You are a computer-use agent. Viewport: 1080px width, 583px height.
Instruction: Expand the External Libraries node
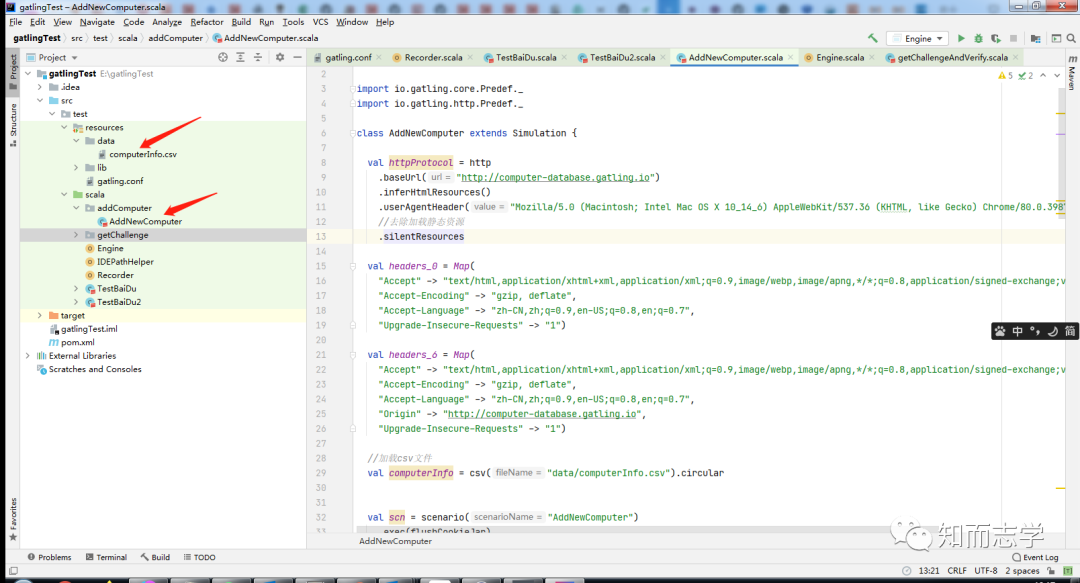point(28,356)
